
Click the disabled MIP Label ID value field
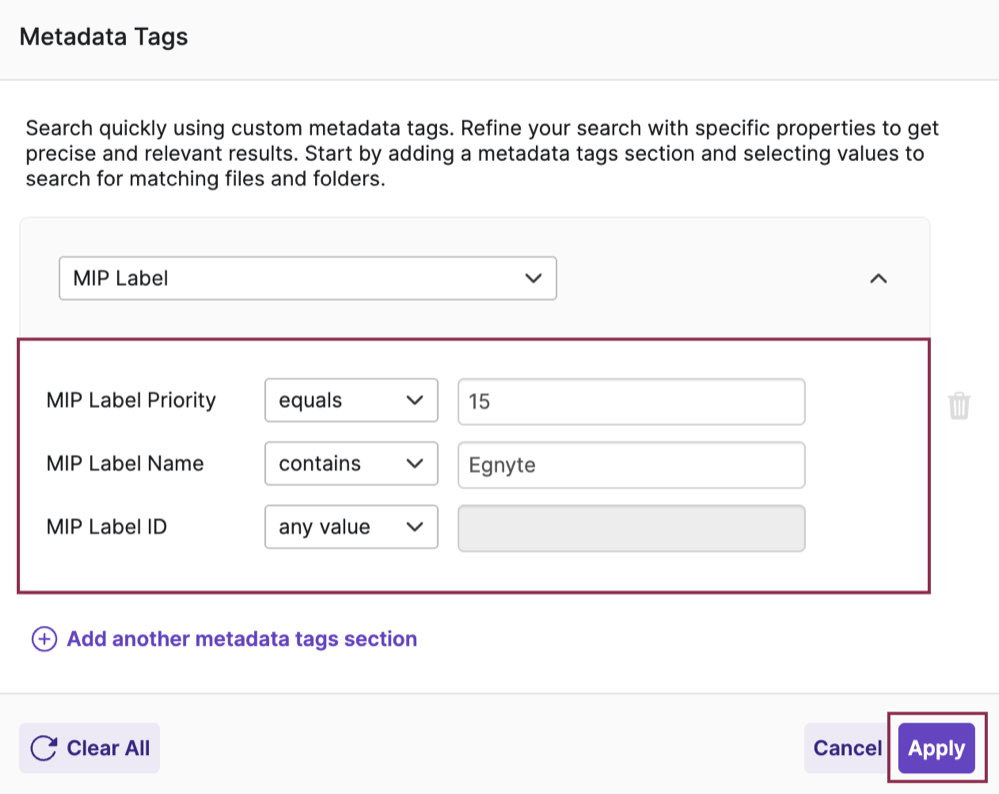coord(630,527)
